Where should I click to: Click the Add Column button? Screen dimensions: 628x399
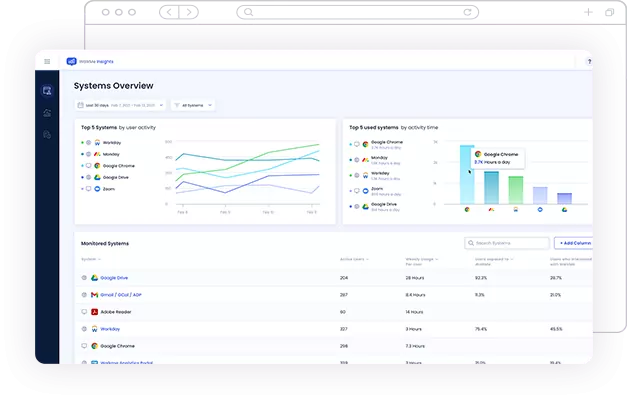coord(574,243)
